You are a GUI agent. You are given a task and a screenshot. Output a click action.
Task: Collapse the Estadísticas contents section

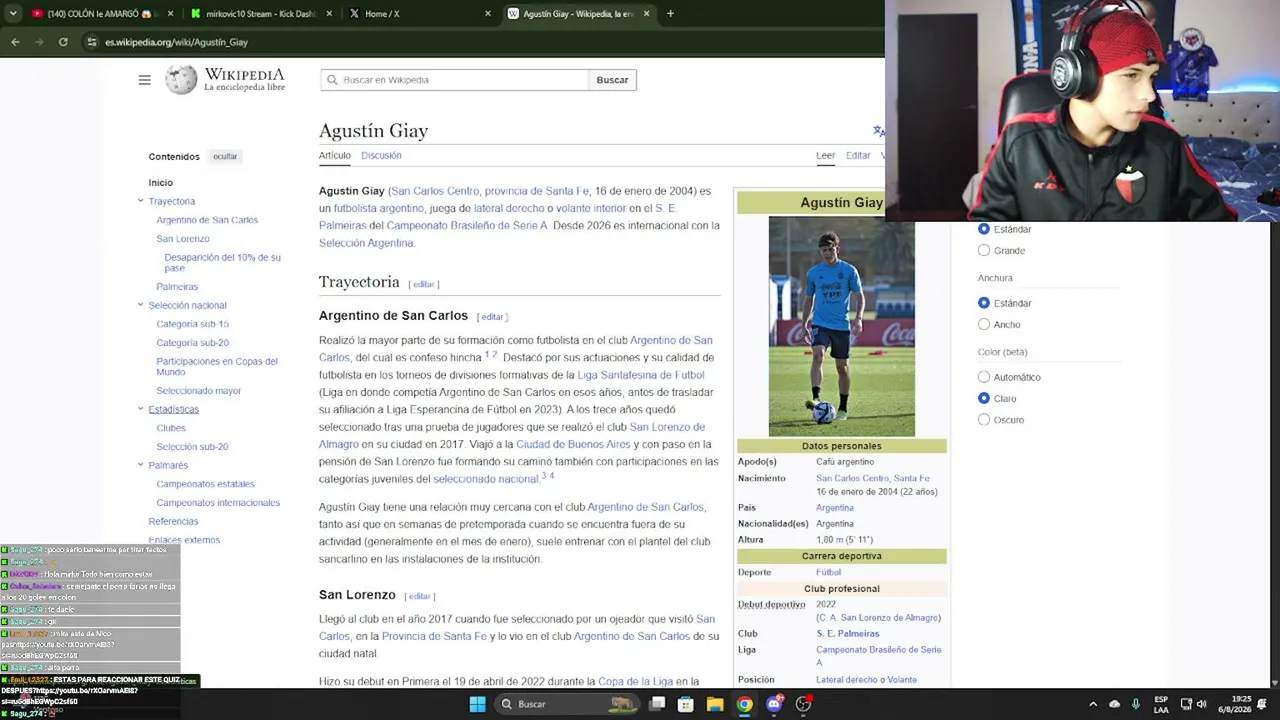point(141,409)
